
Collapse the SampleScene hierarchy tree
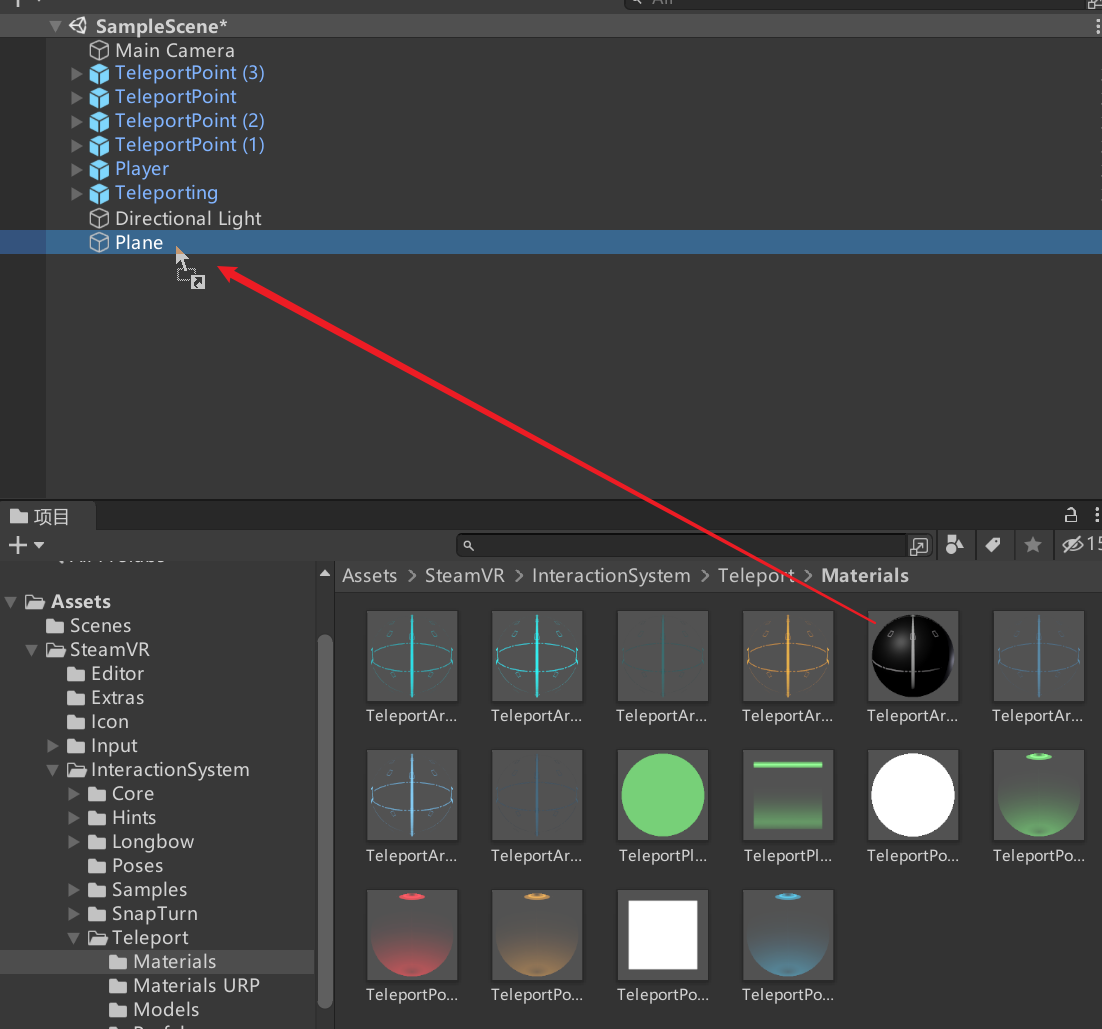point(55,26)
